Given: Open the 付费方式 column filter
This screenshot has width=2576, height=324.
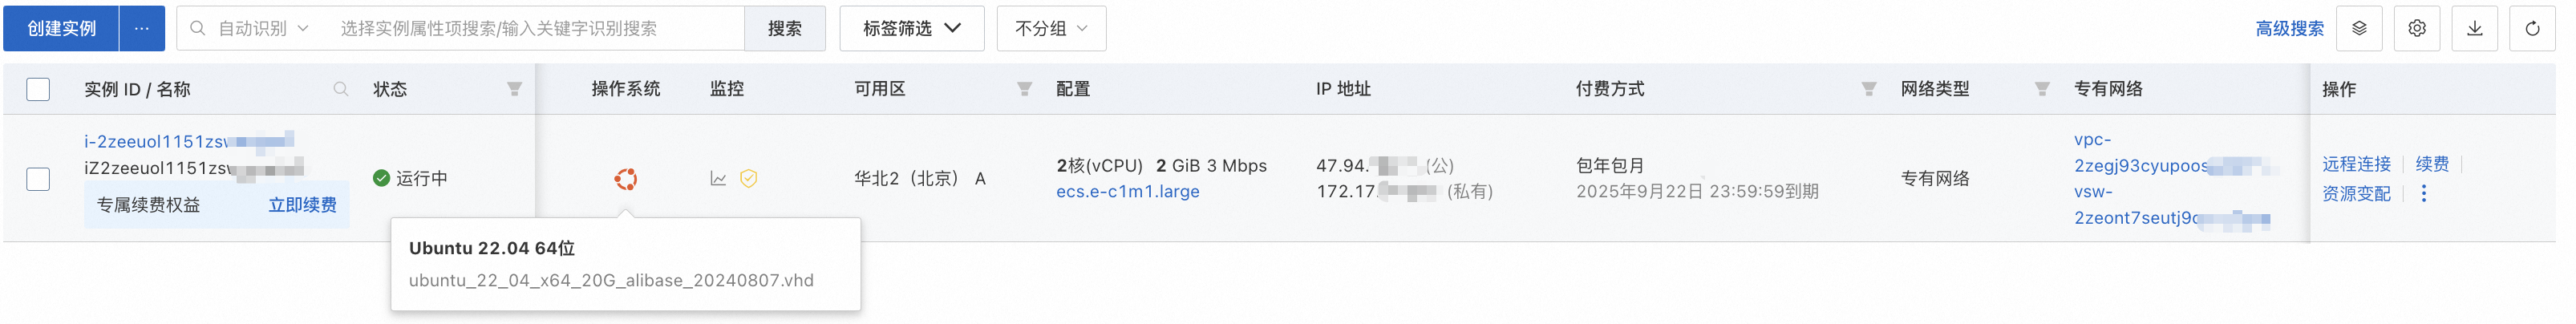Looking at the screenshot, I should click(x=1868, y=90).
